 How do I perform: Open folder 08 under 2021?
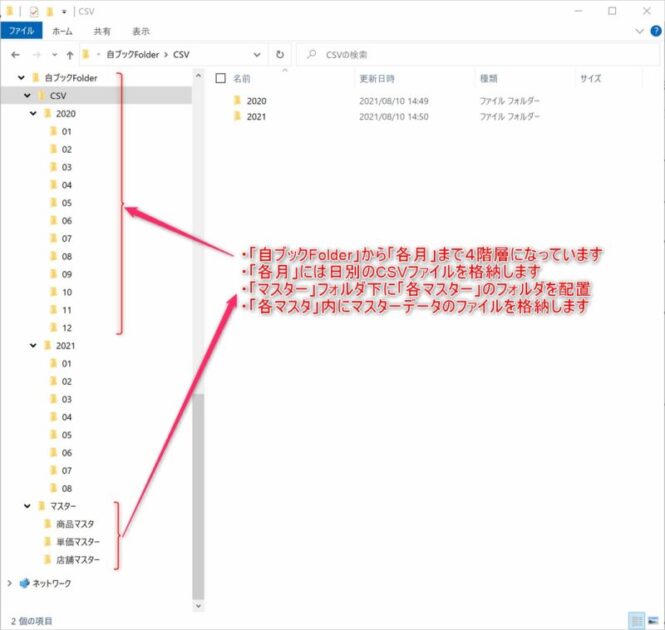[67, 488]
